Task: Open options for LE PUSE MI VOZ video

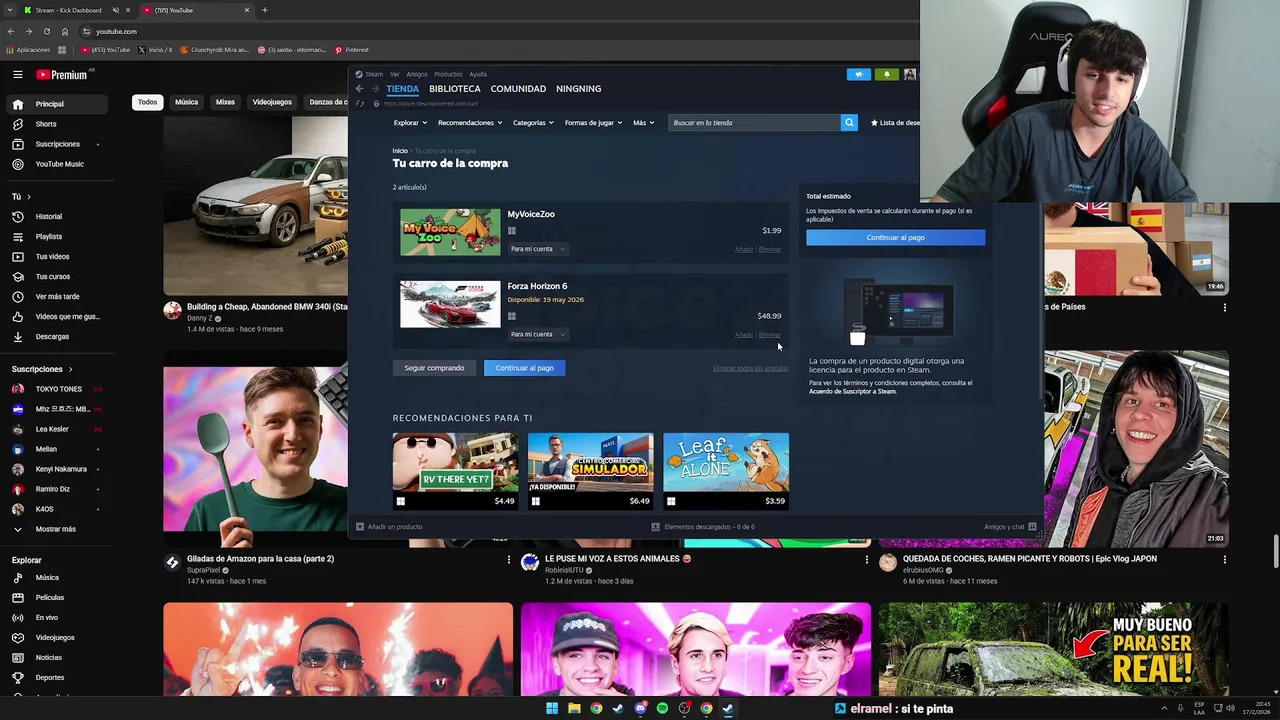Action: [x=866, y=559]
